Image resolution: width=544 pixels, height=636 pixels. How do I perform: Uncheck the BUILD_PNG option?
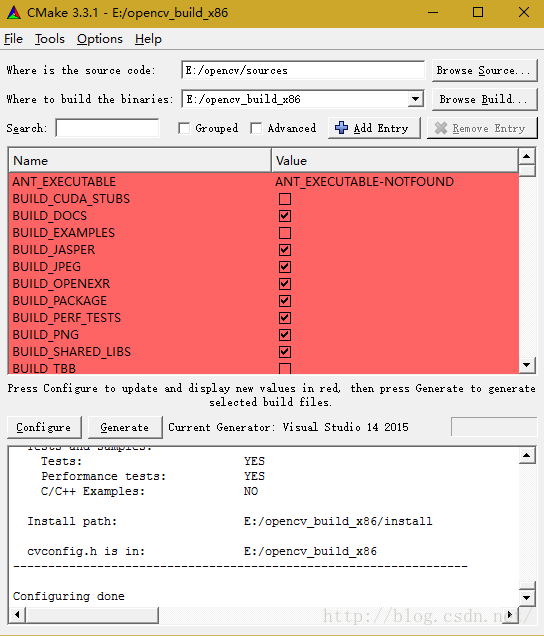285,335
